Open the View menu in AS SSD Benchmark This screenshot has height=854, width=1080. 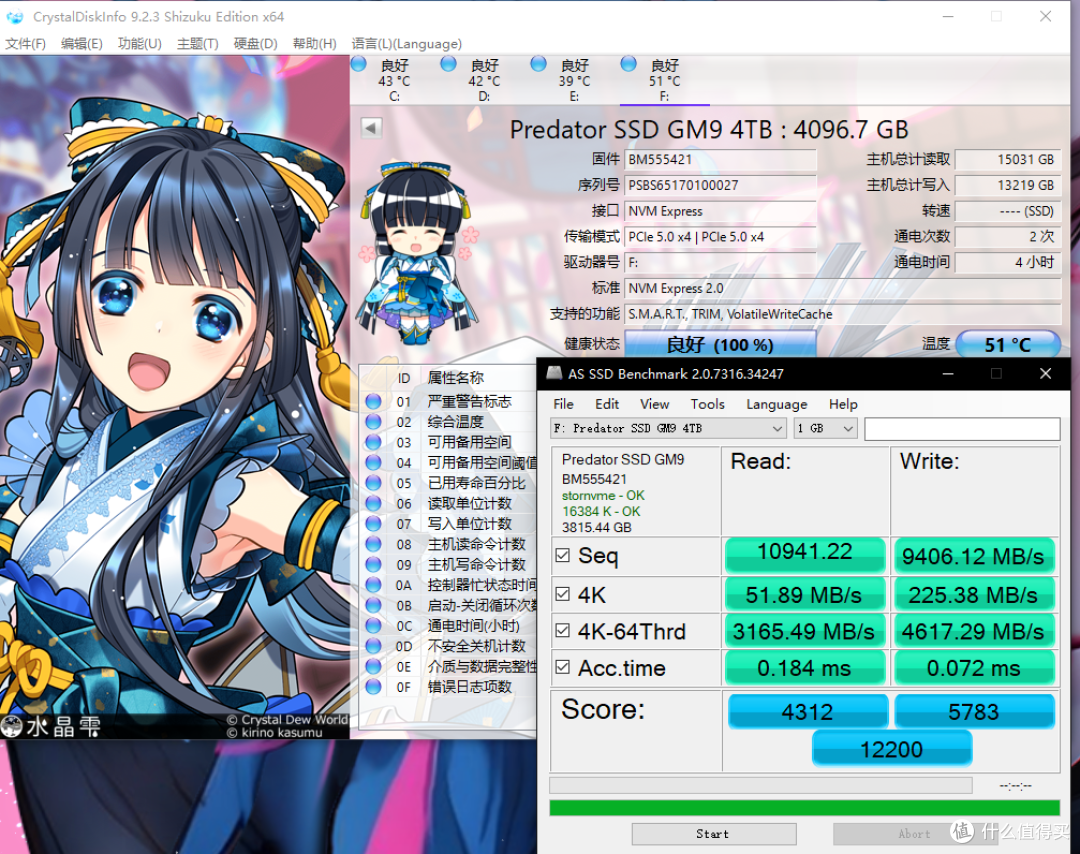click(x=654, y=404)
